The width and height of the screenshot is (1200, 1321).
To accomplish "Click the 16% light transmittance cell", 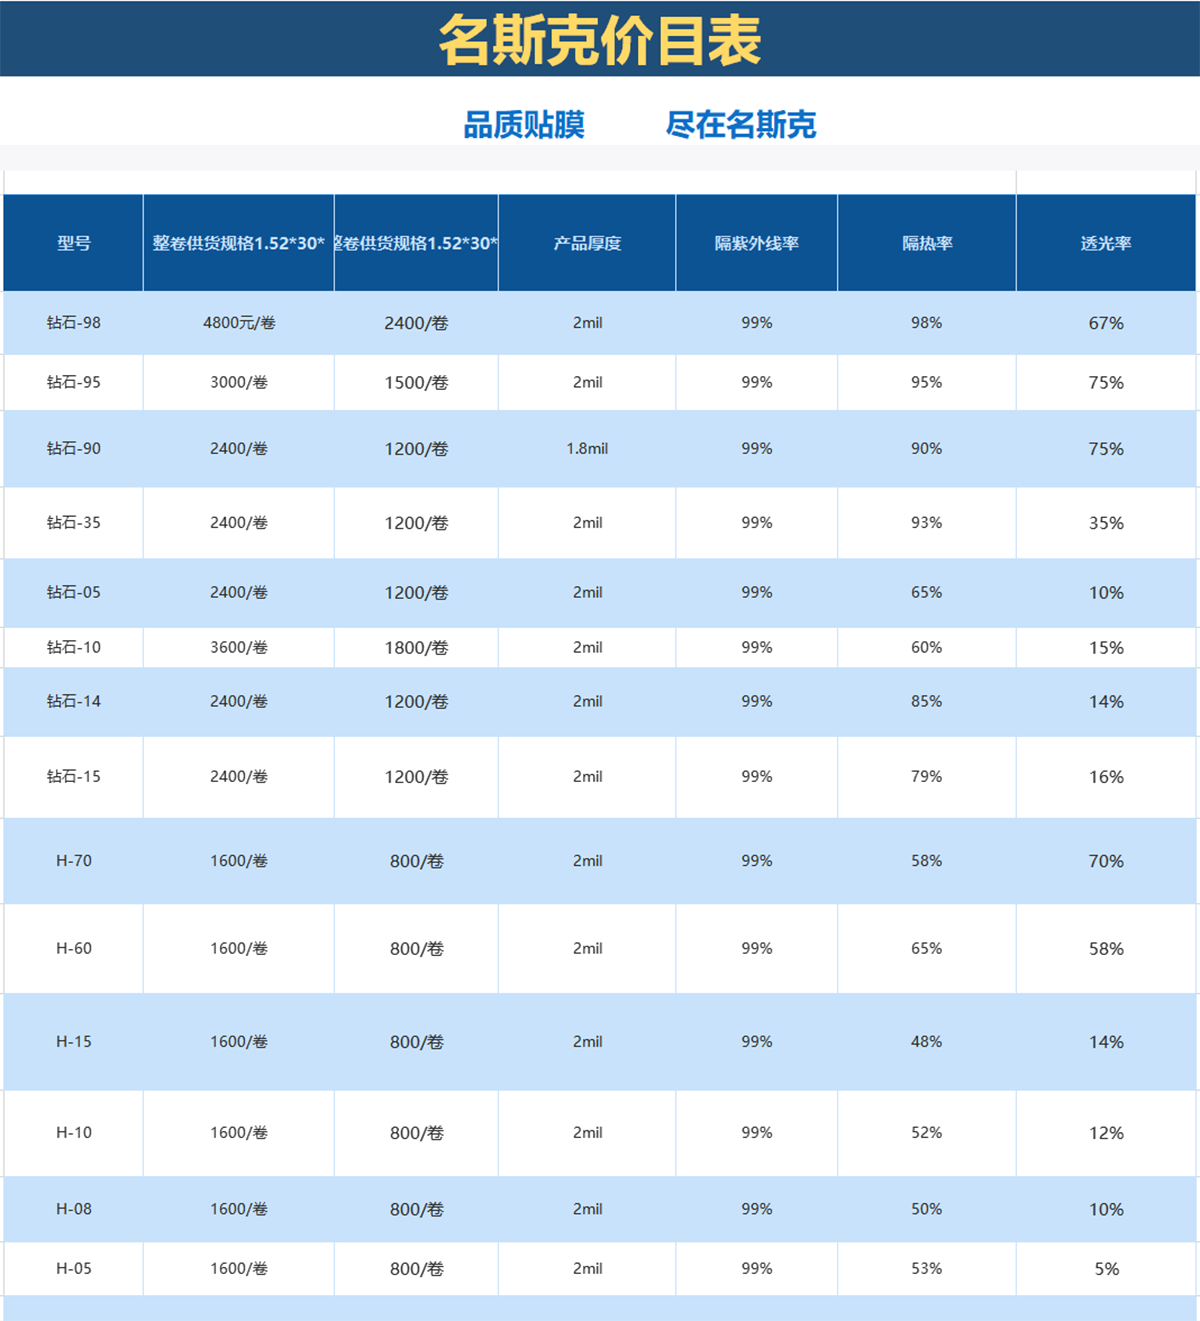I will tap(1106, 777).
